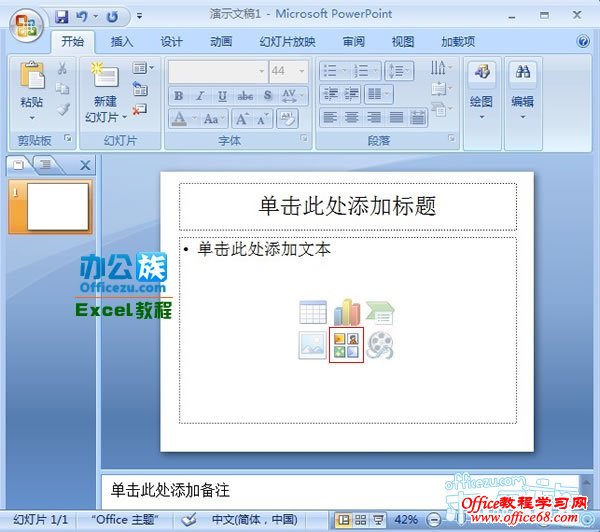Open the font size dropdown showing 44
The image size is (600, 532).
point(287,71)
